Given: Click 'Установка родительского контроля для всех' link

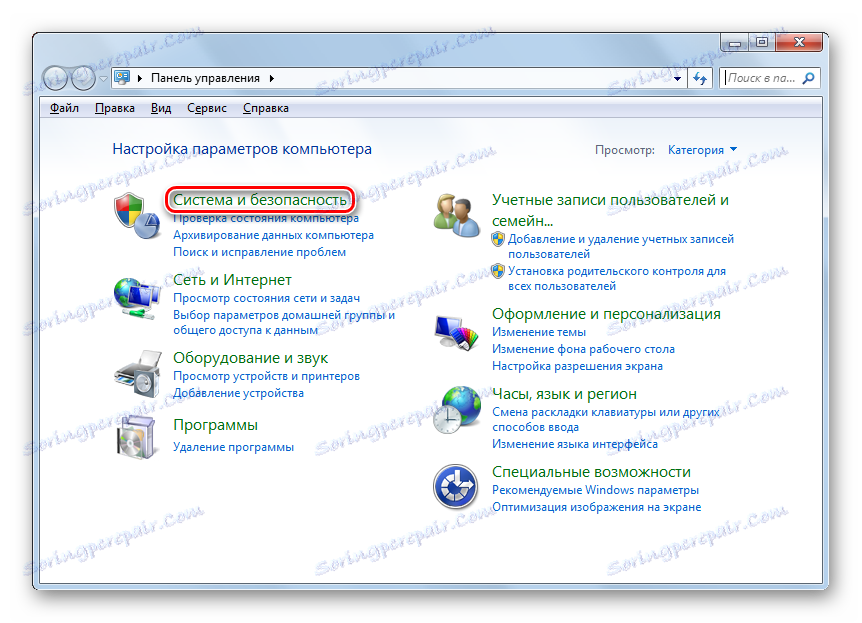Looking at the screenshot, I should 617,279.
